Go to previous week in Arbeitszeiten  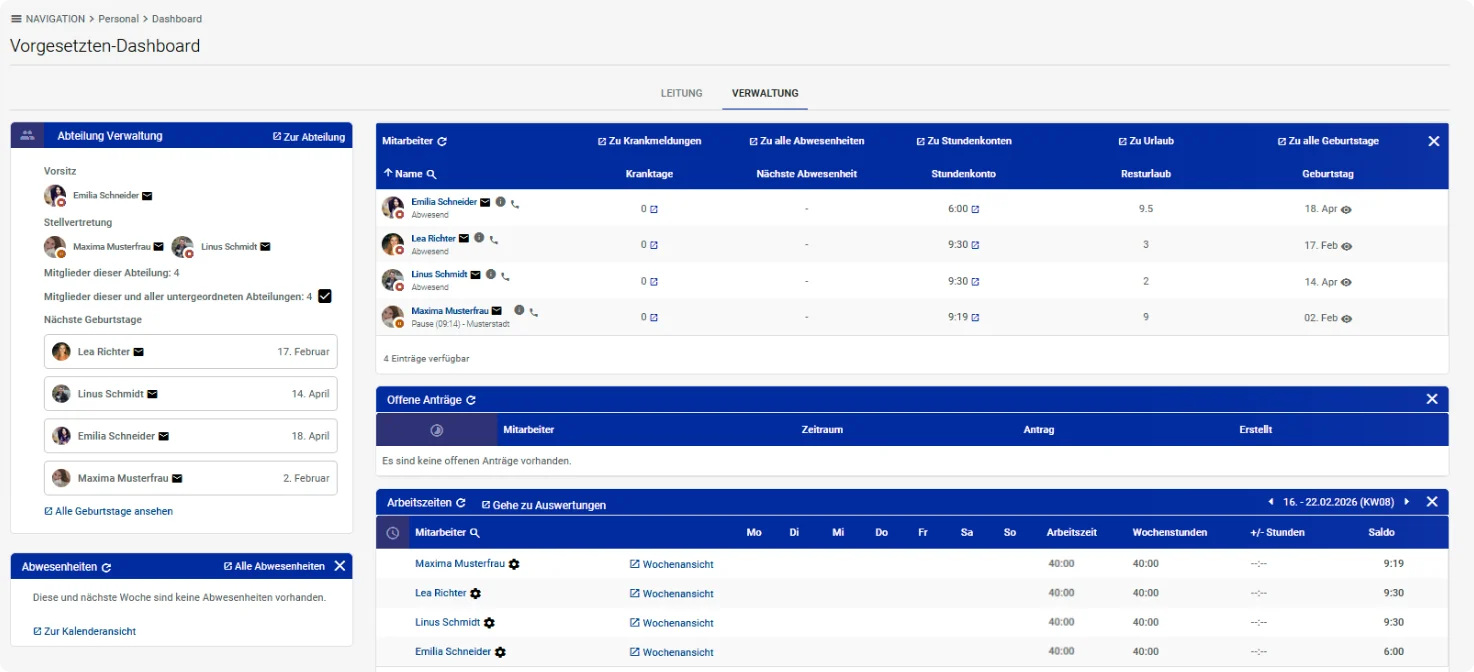1271,502
